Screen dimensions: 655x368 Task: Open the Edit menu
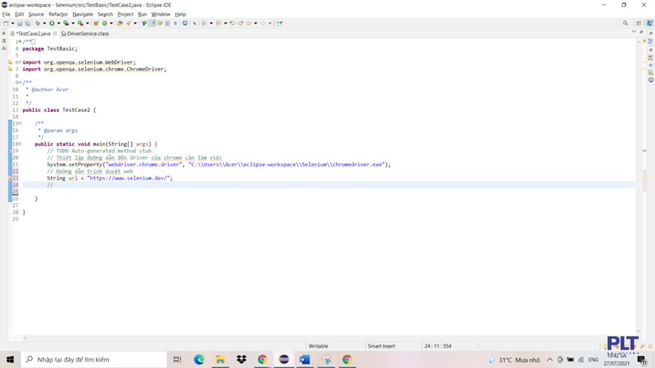tap(19, 14)
